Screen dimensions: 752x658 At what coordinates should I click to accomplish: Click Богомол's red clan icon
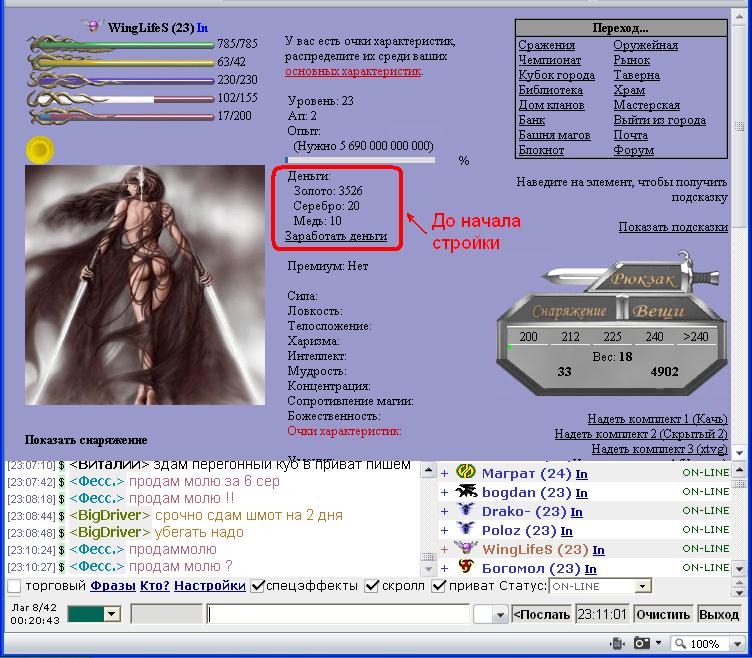tap(466, 567)
